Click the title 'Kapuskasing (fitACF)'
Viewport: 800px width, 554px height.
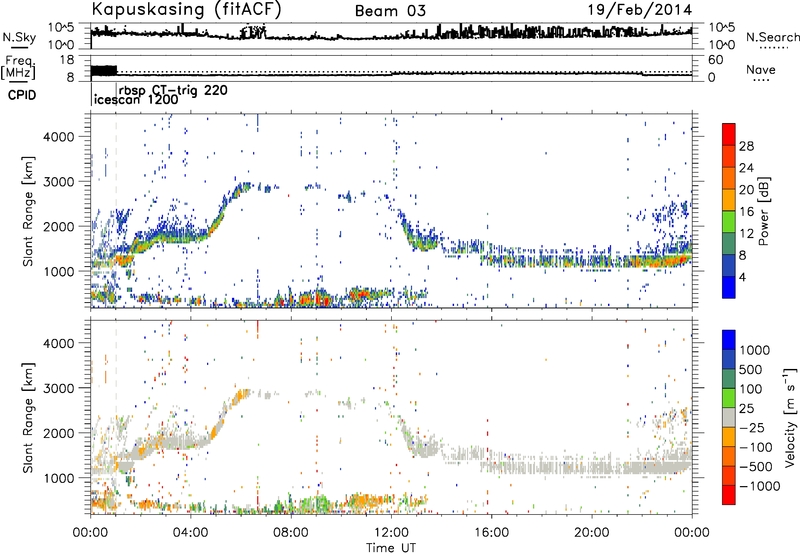click(186, 10)
